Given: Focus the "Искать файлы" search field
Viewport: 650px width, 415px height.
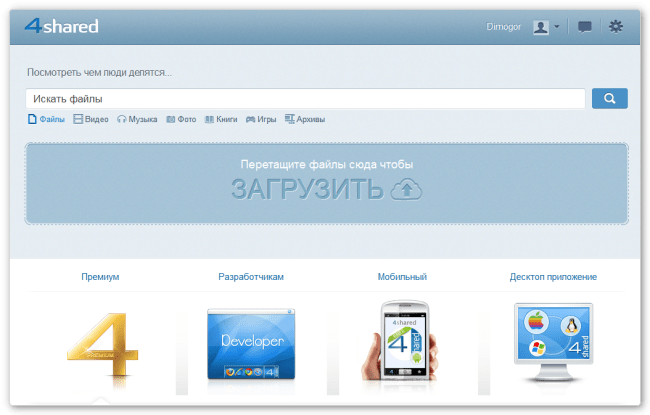Looking at the screenshot, I should coord(305,99).
